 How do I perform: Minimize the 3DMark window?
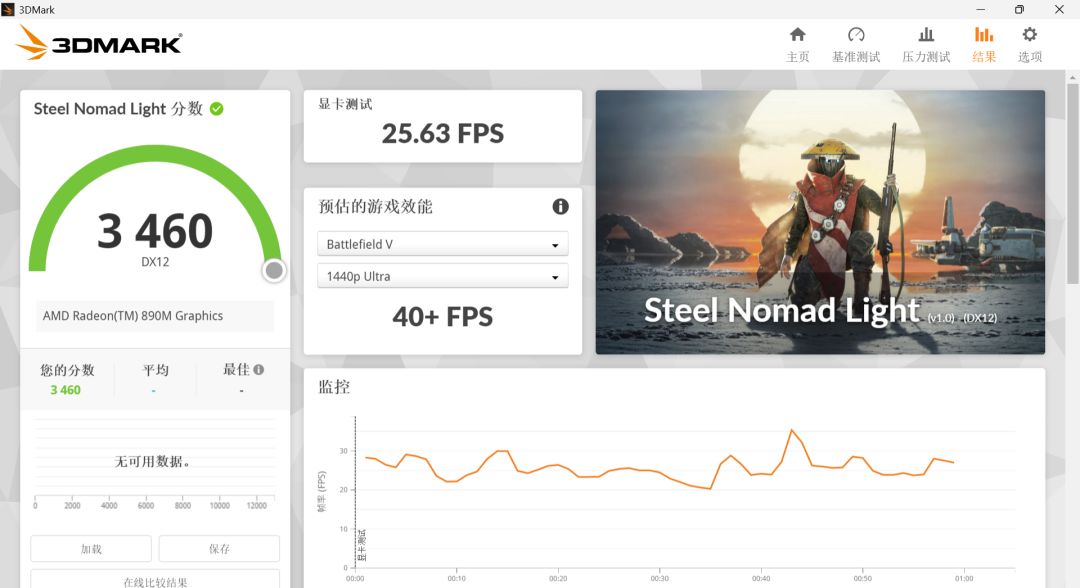[x=981, y=10]
